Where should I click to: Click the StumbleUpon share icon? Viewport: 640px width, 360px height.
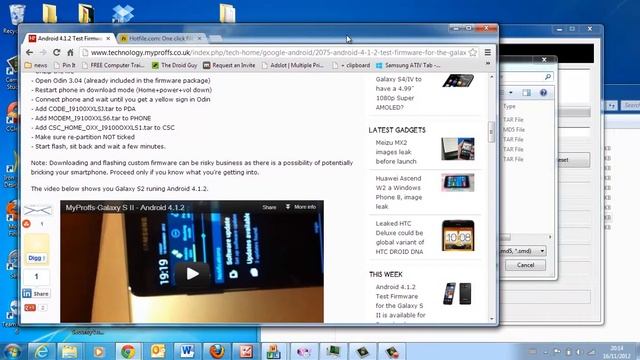[27, 224]
